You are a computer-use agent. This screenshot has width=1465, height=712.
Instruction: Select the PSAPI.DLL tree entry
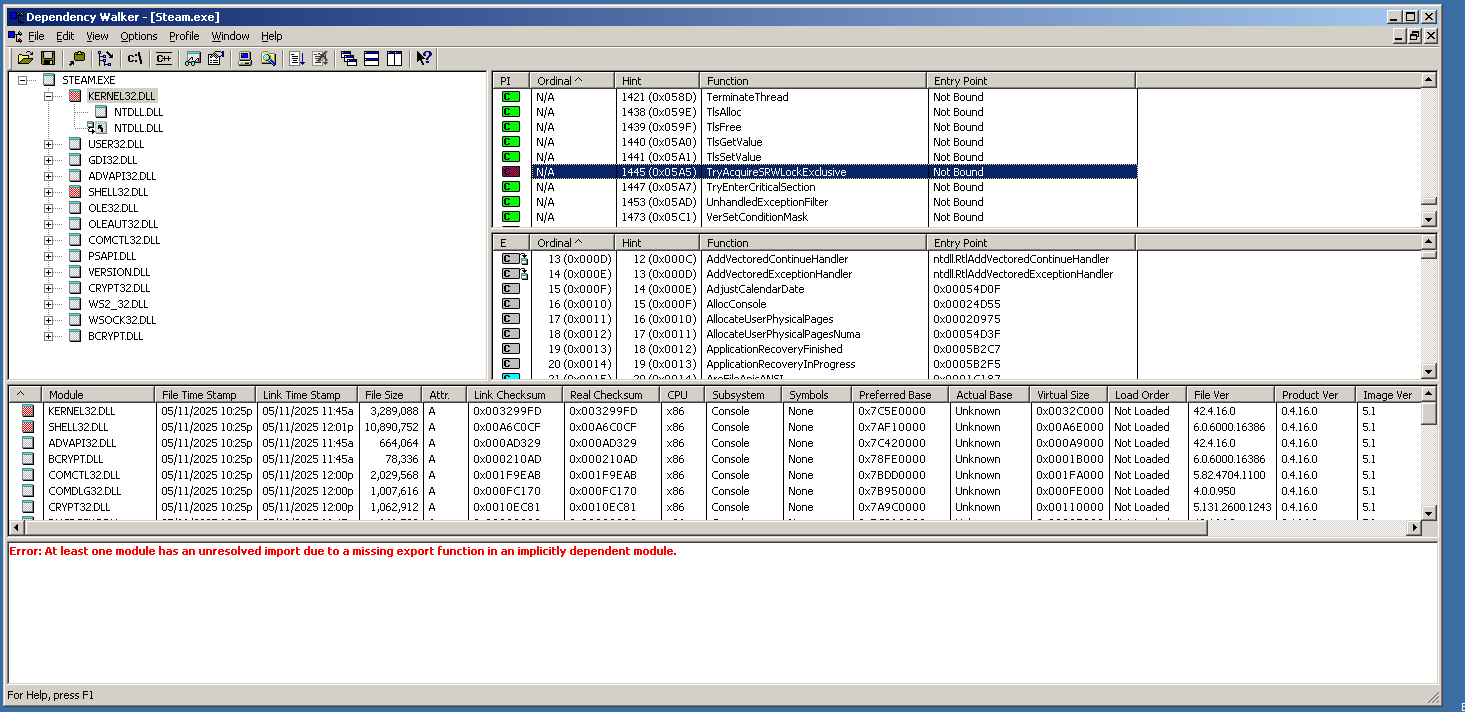coord(111,256)
